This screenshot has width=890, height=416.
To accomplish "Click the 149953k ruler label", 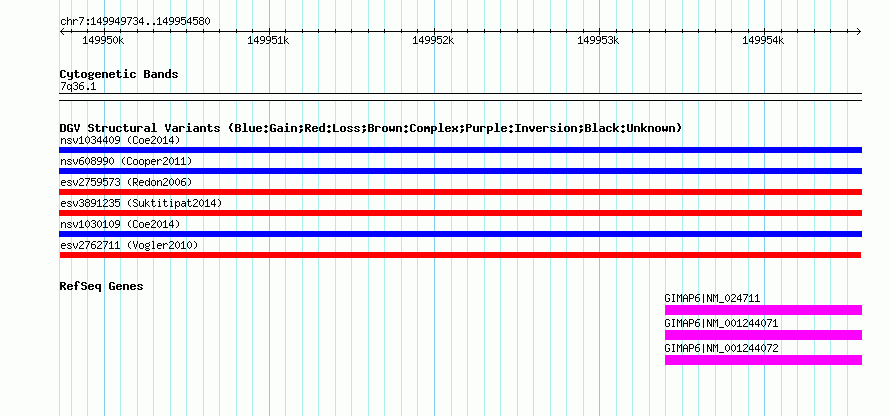I will tap(598, 40).
